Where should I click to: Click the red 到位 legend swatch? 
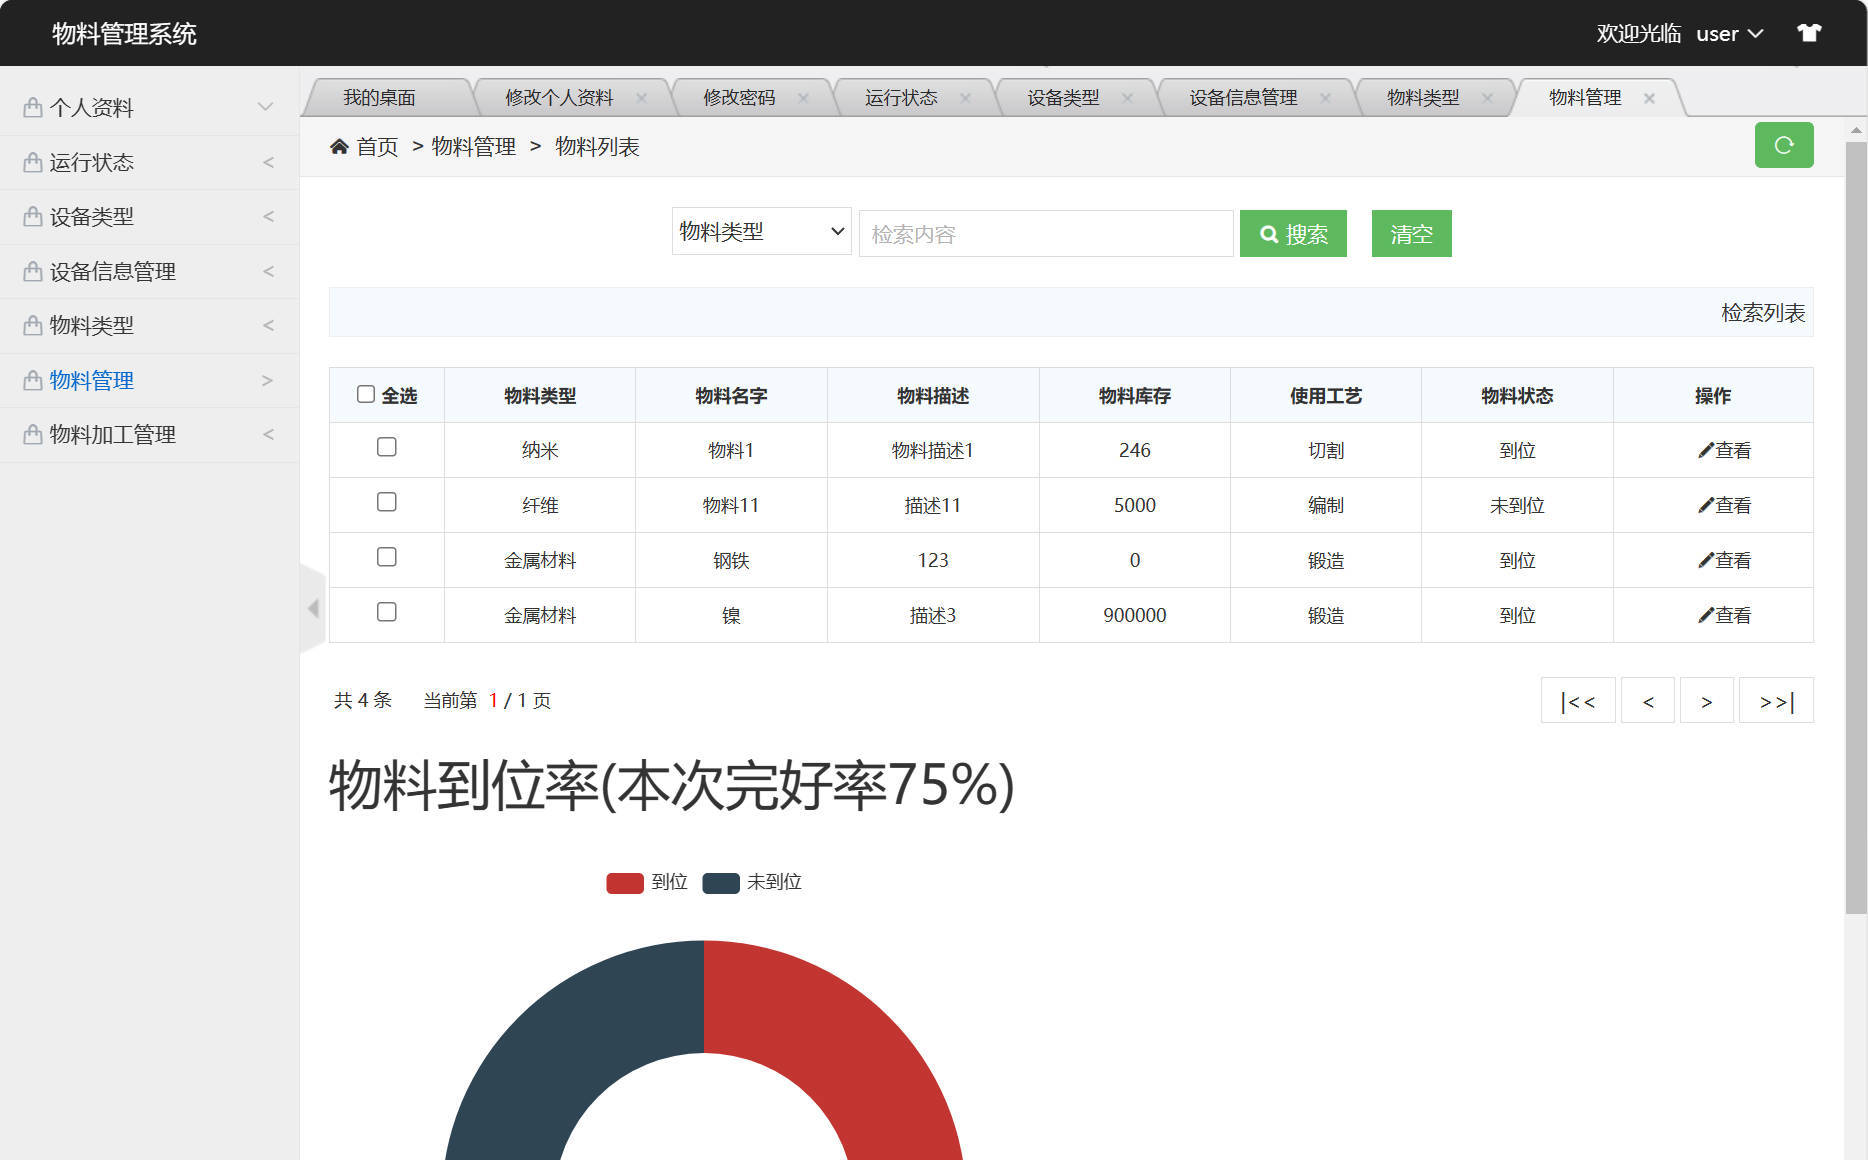[x=624, y=882]
